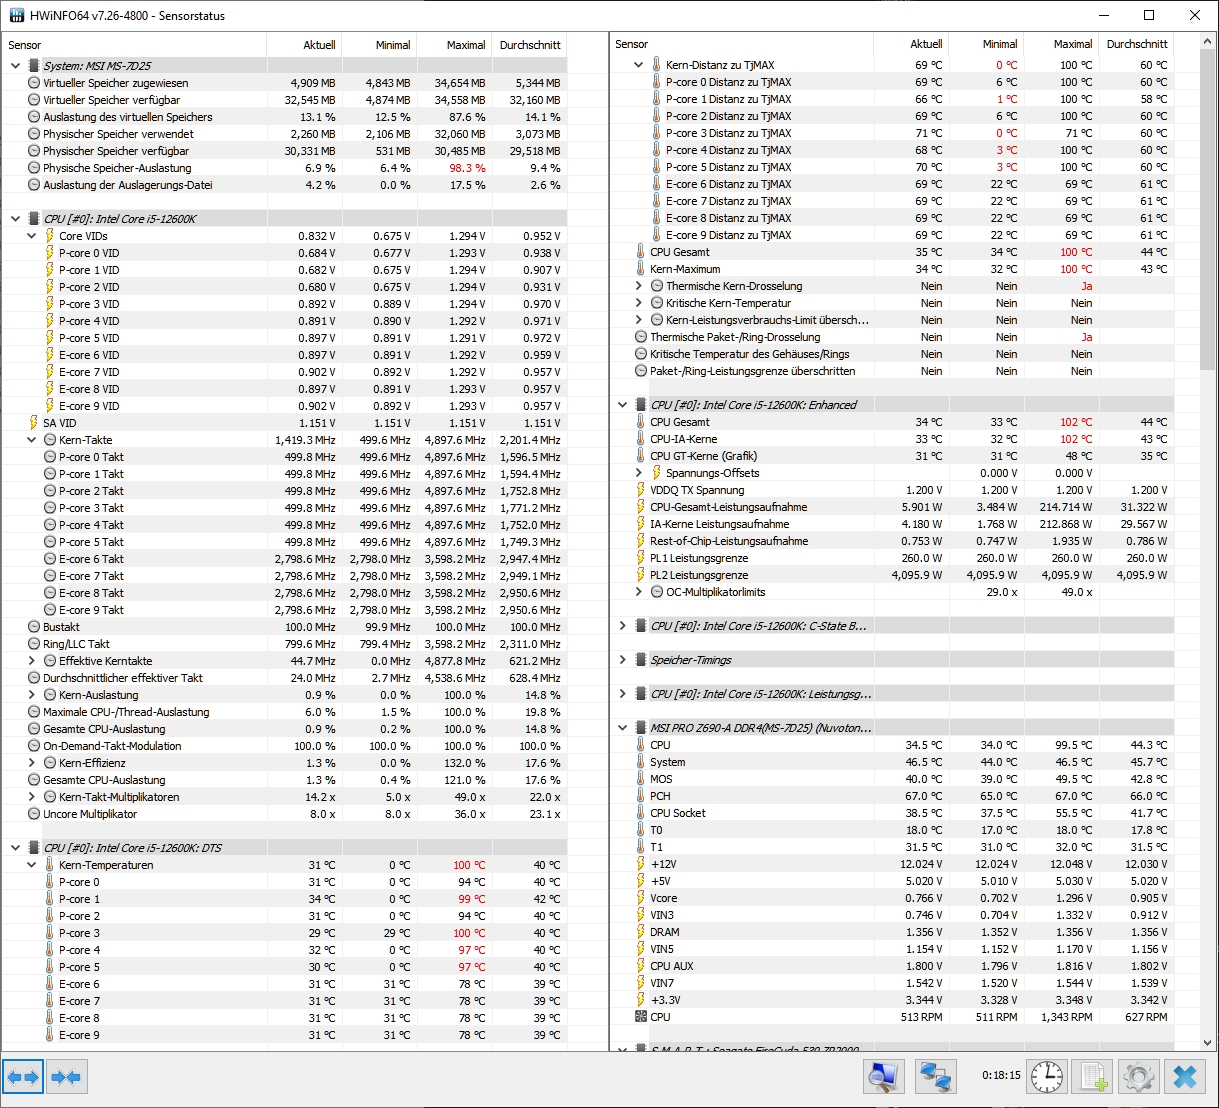Click left panel Aktuell column header
1219x1108 pixels.
304,45
